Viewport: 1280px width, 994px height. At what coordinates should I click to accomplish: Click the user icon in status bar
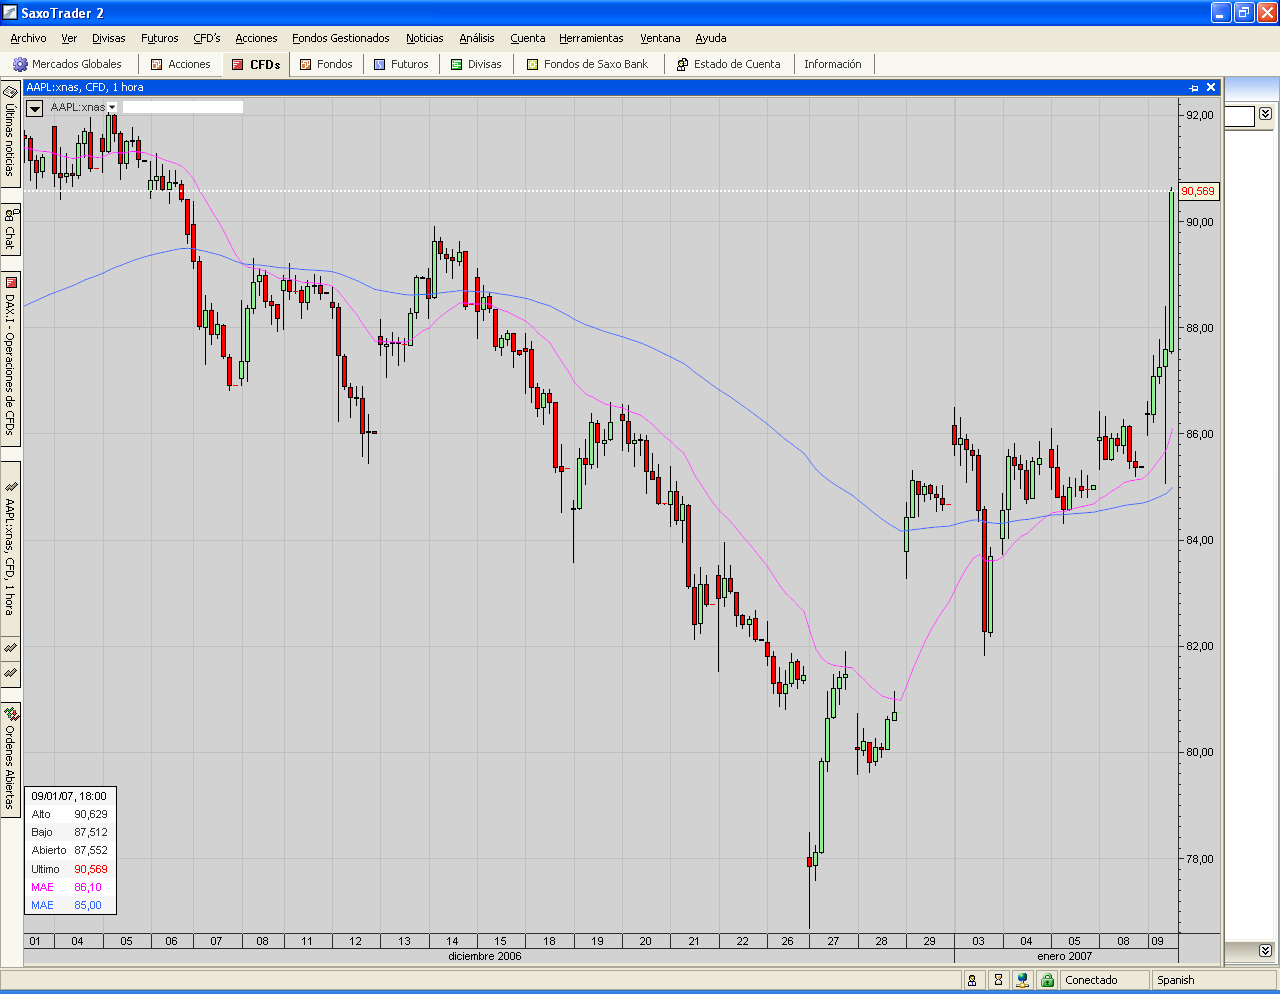click(972, 980)
